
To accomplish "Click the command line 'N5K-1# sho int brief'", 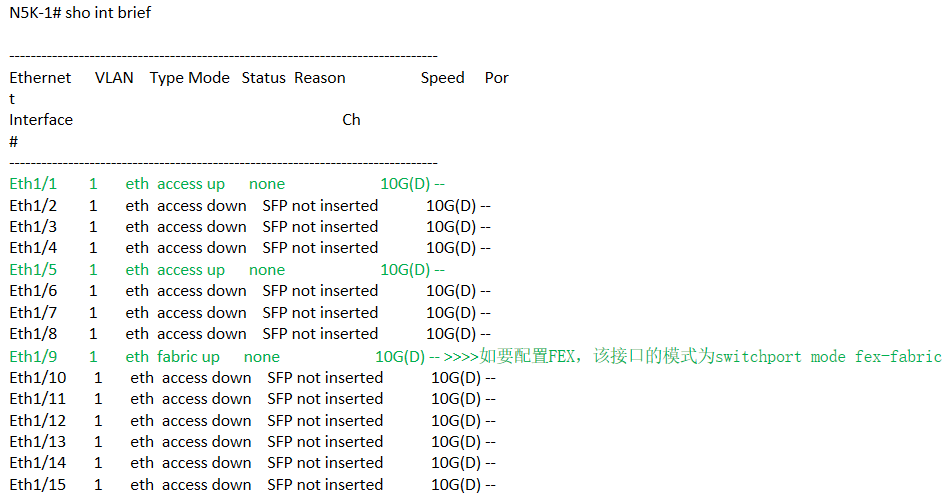I will tap(80, 13).
